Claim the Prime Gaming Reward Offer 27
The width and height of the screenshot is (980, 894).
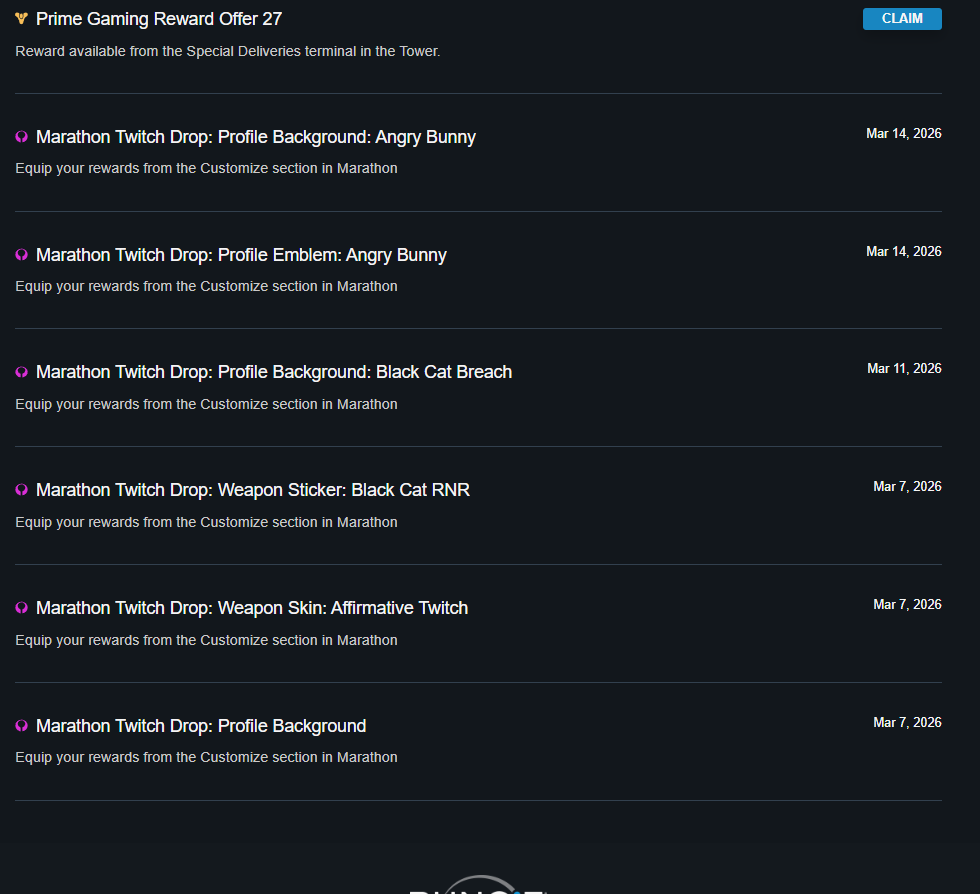point(901,19)
